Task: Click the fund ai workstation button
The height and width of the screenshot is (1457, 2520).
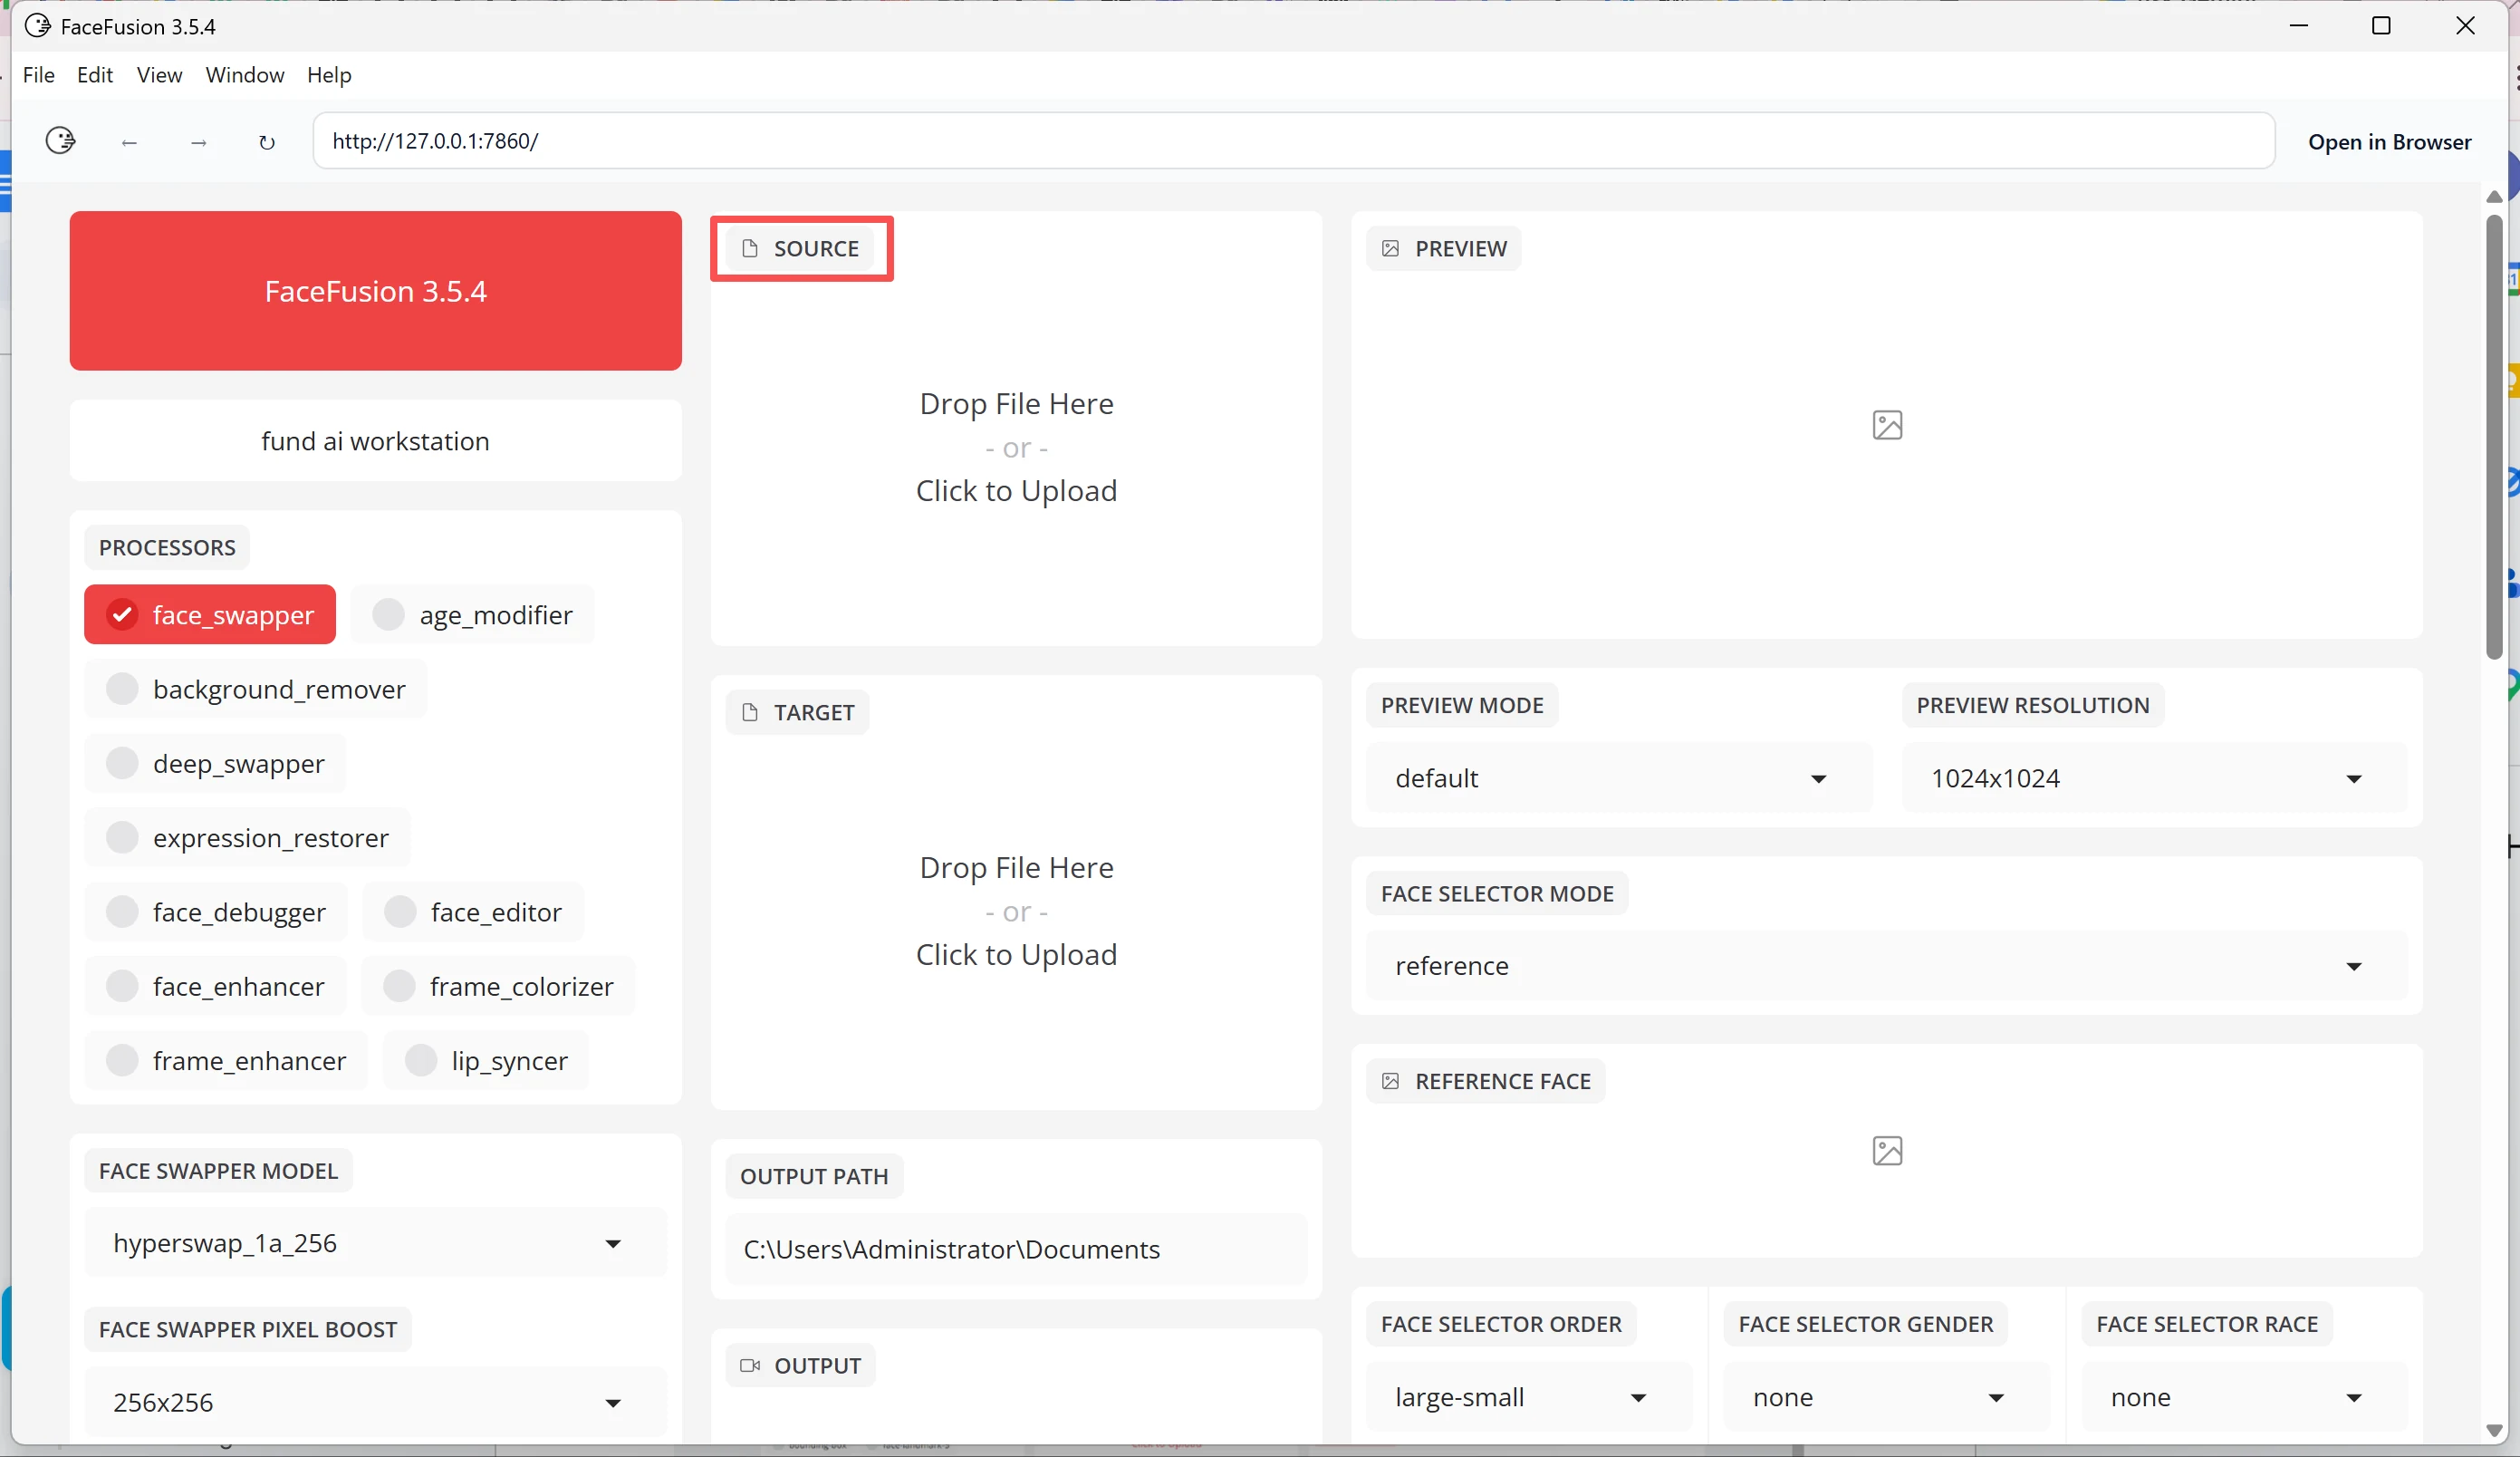Action: click(x=375, y=441)
